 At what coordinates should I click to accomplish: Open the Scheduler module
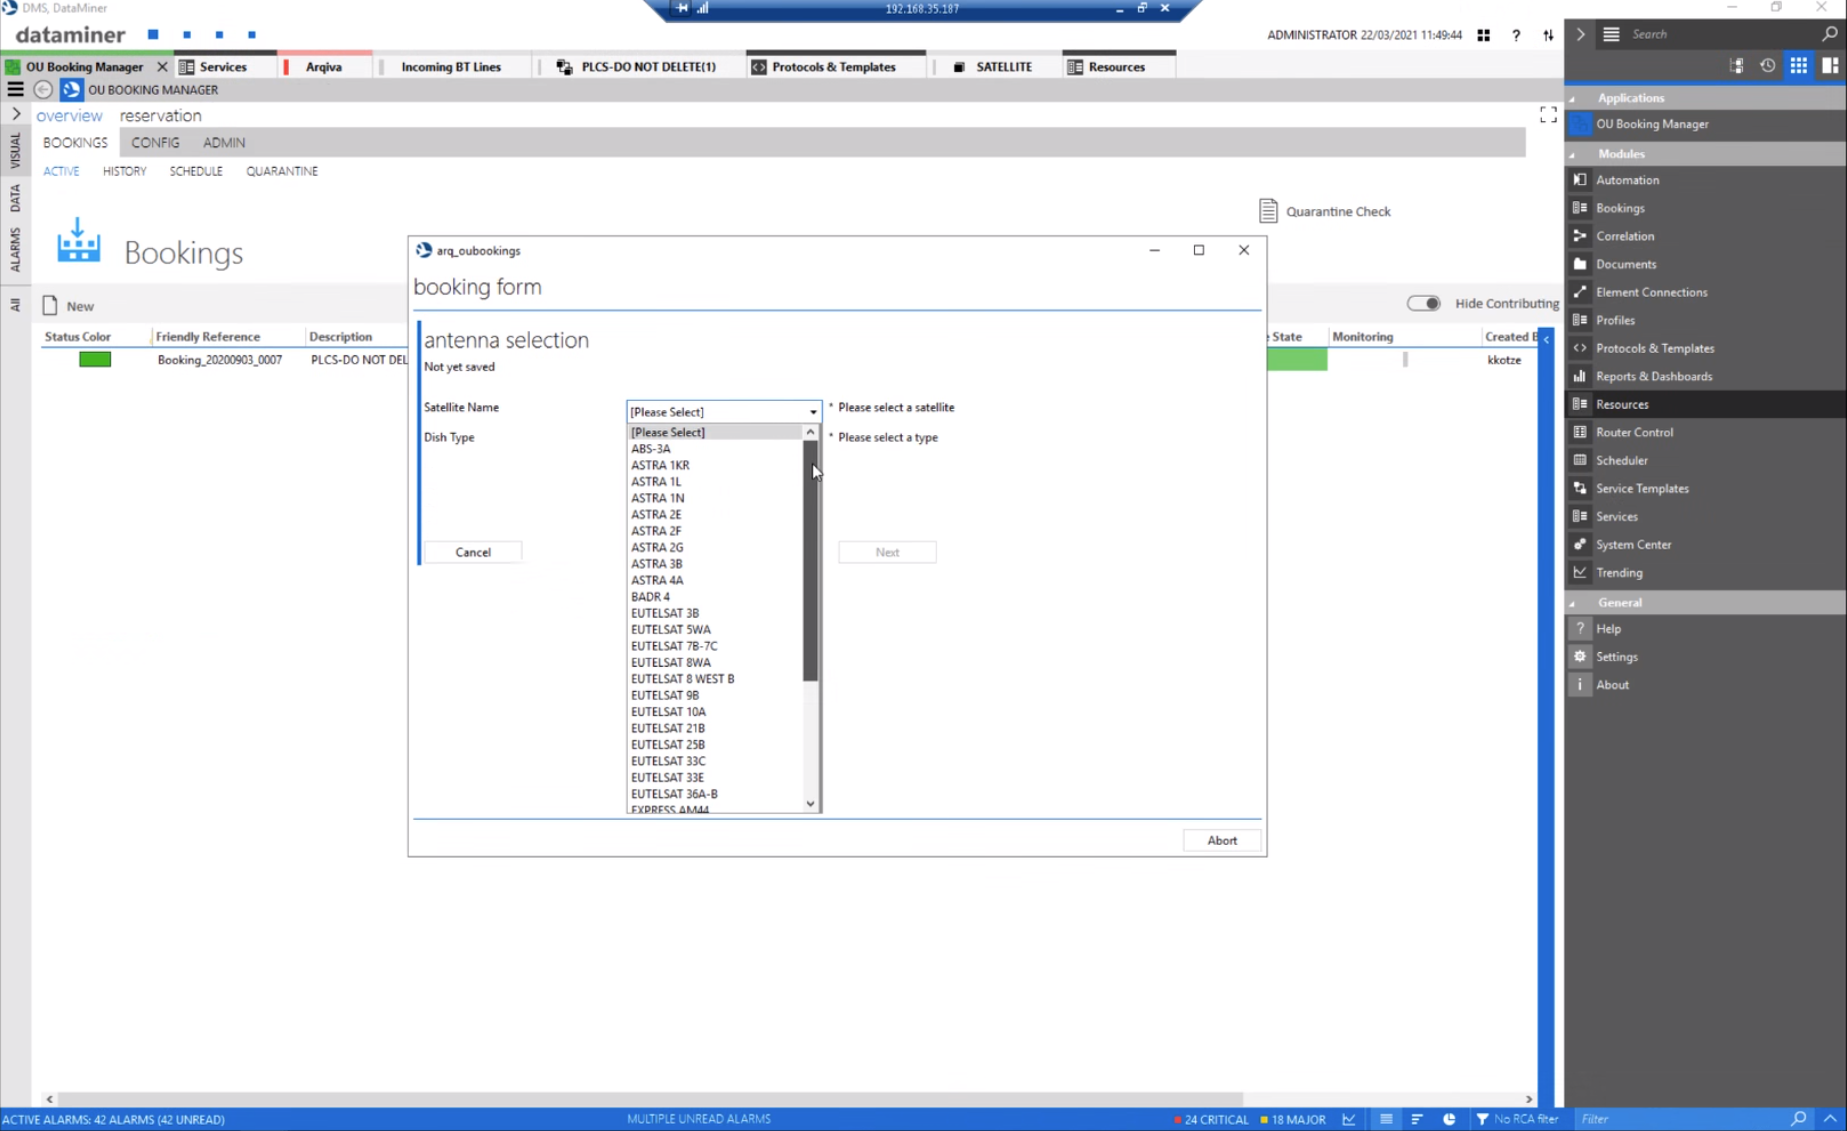(1621, 460)
